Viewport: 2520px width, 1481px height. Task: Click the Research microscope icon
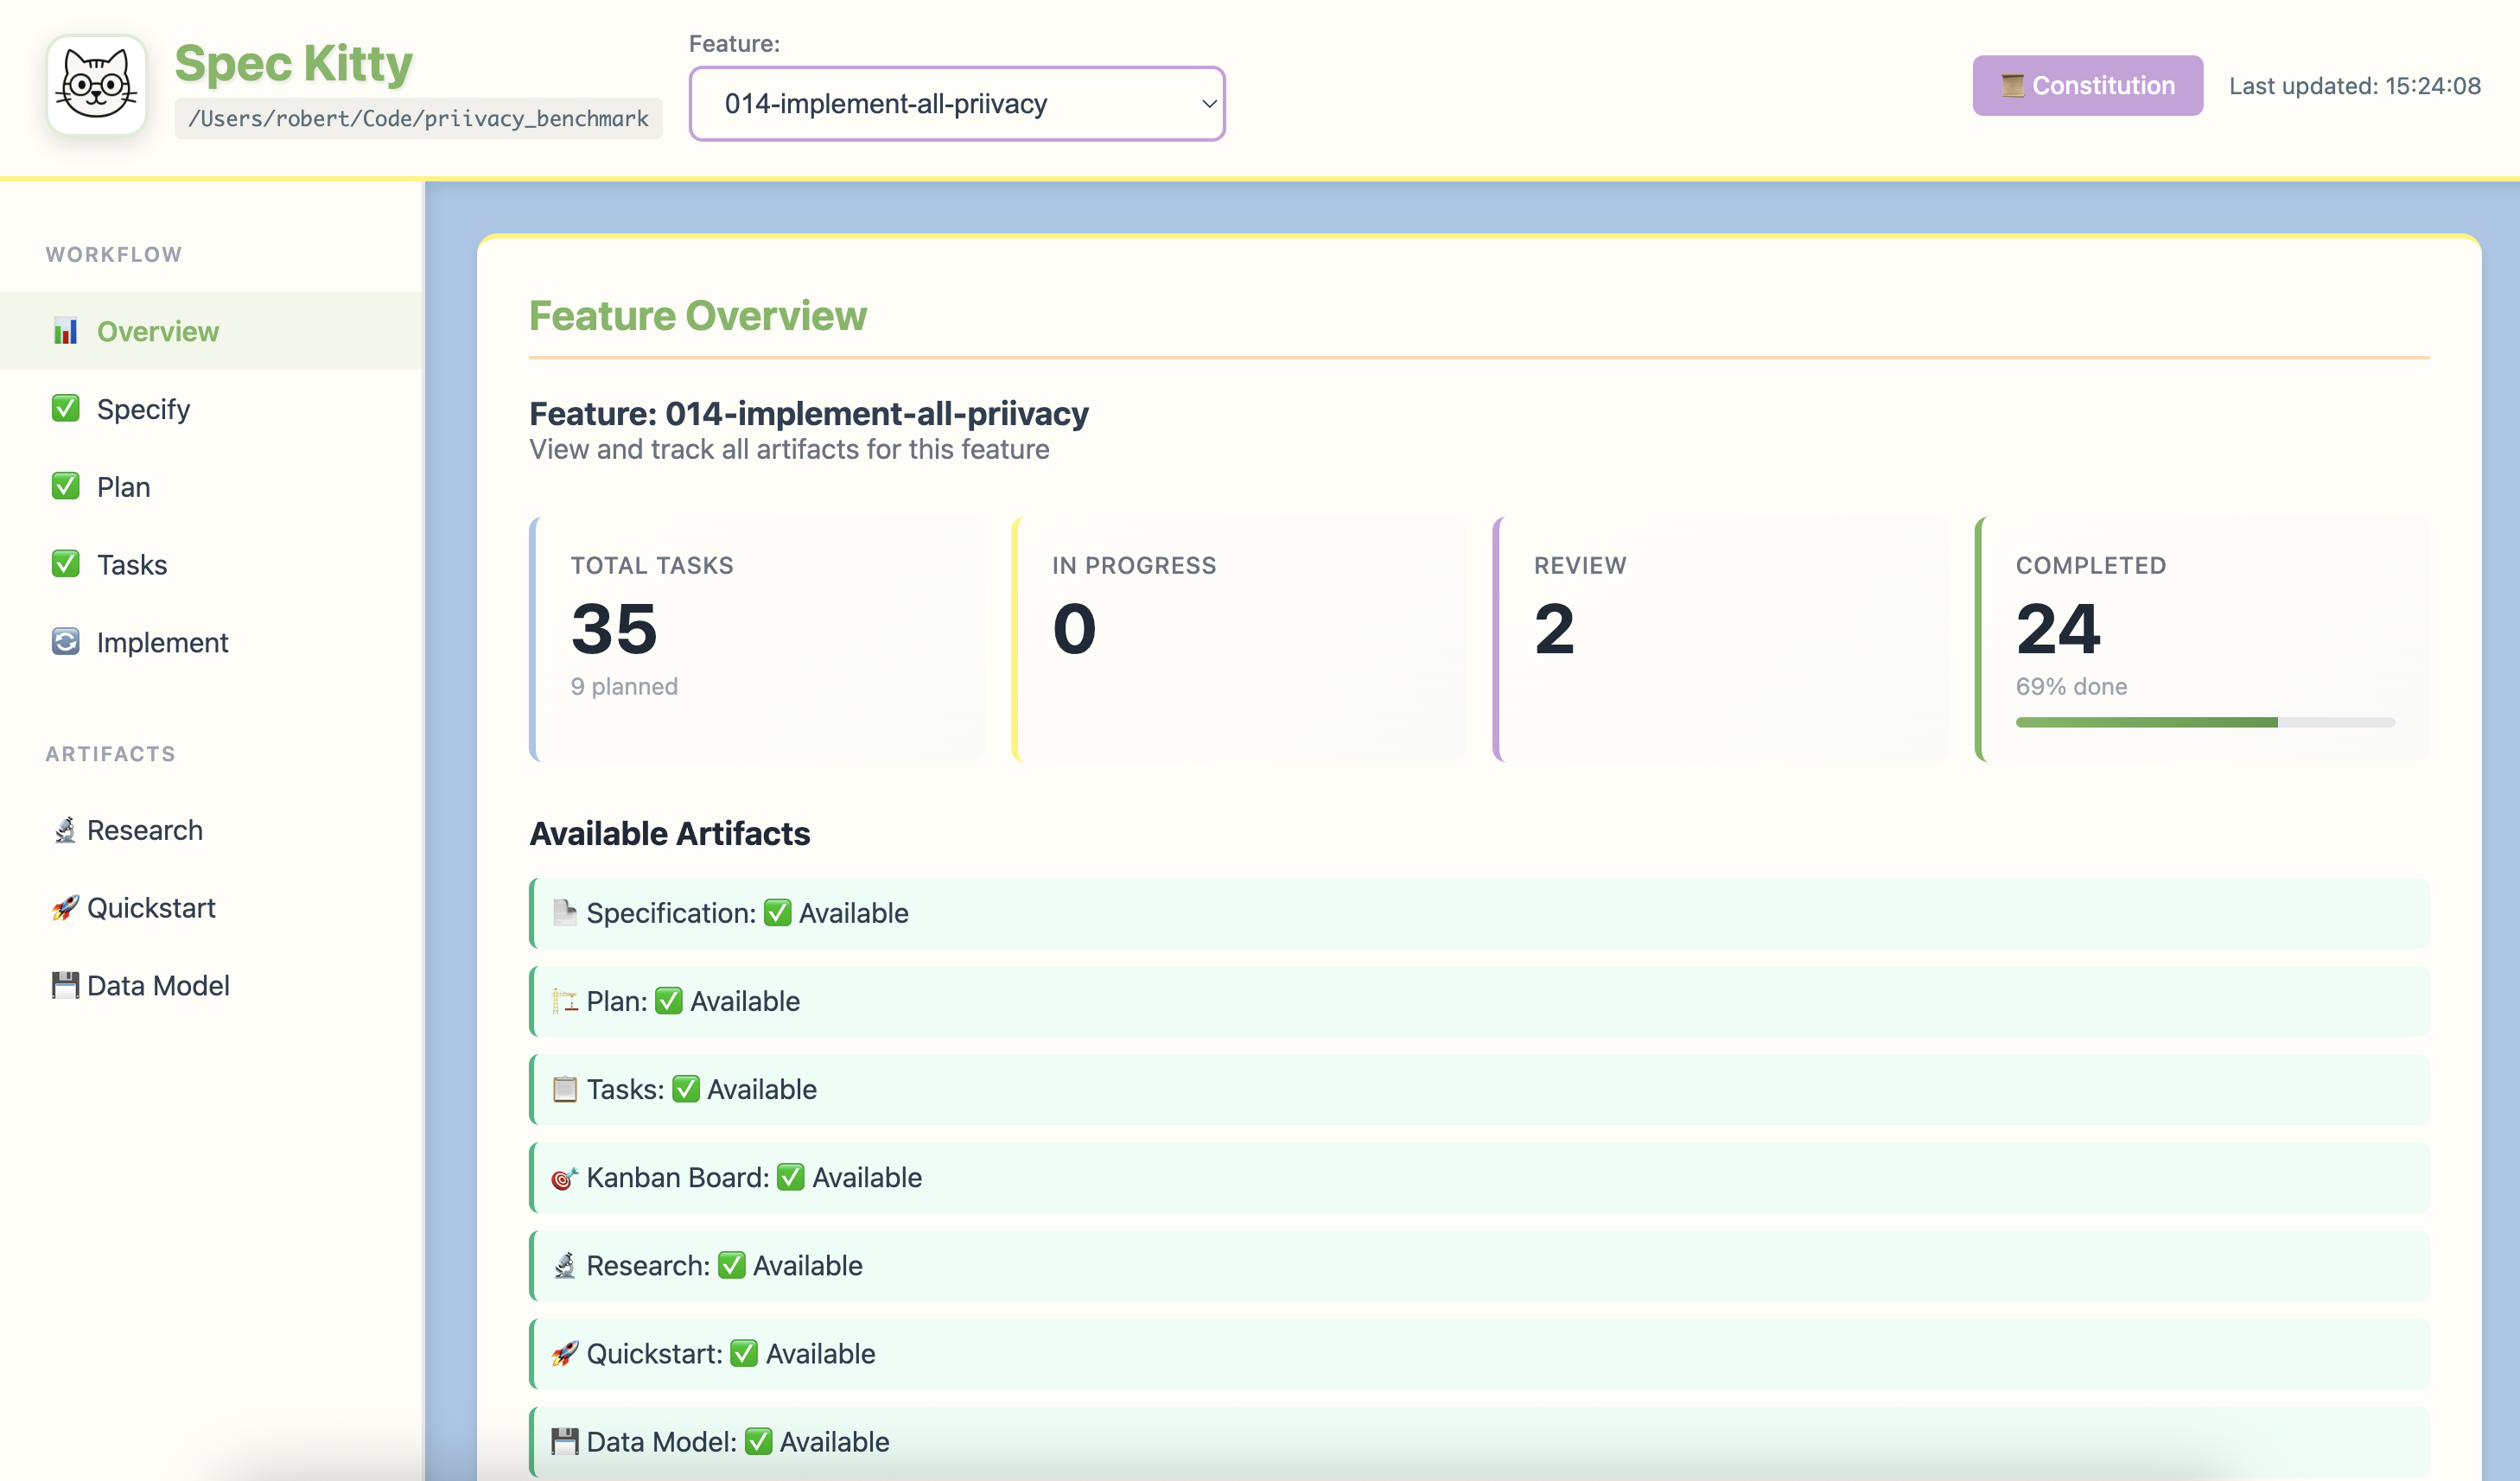coord(65,830)
